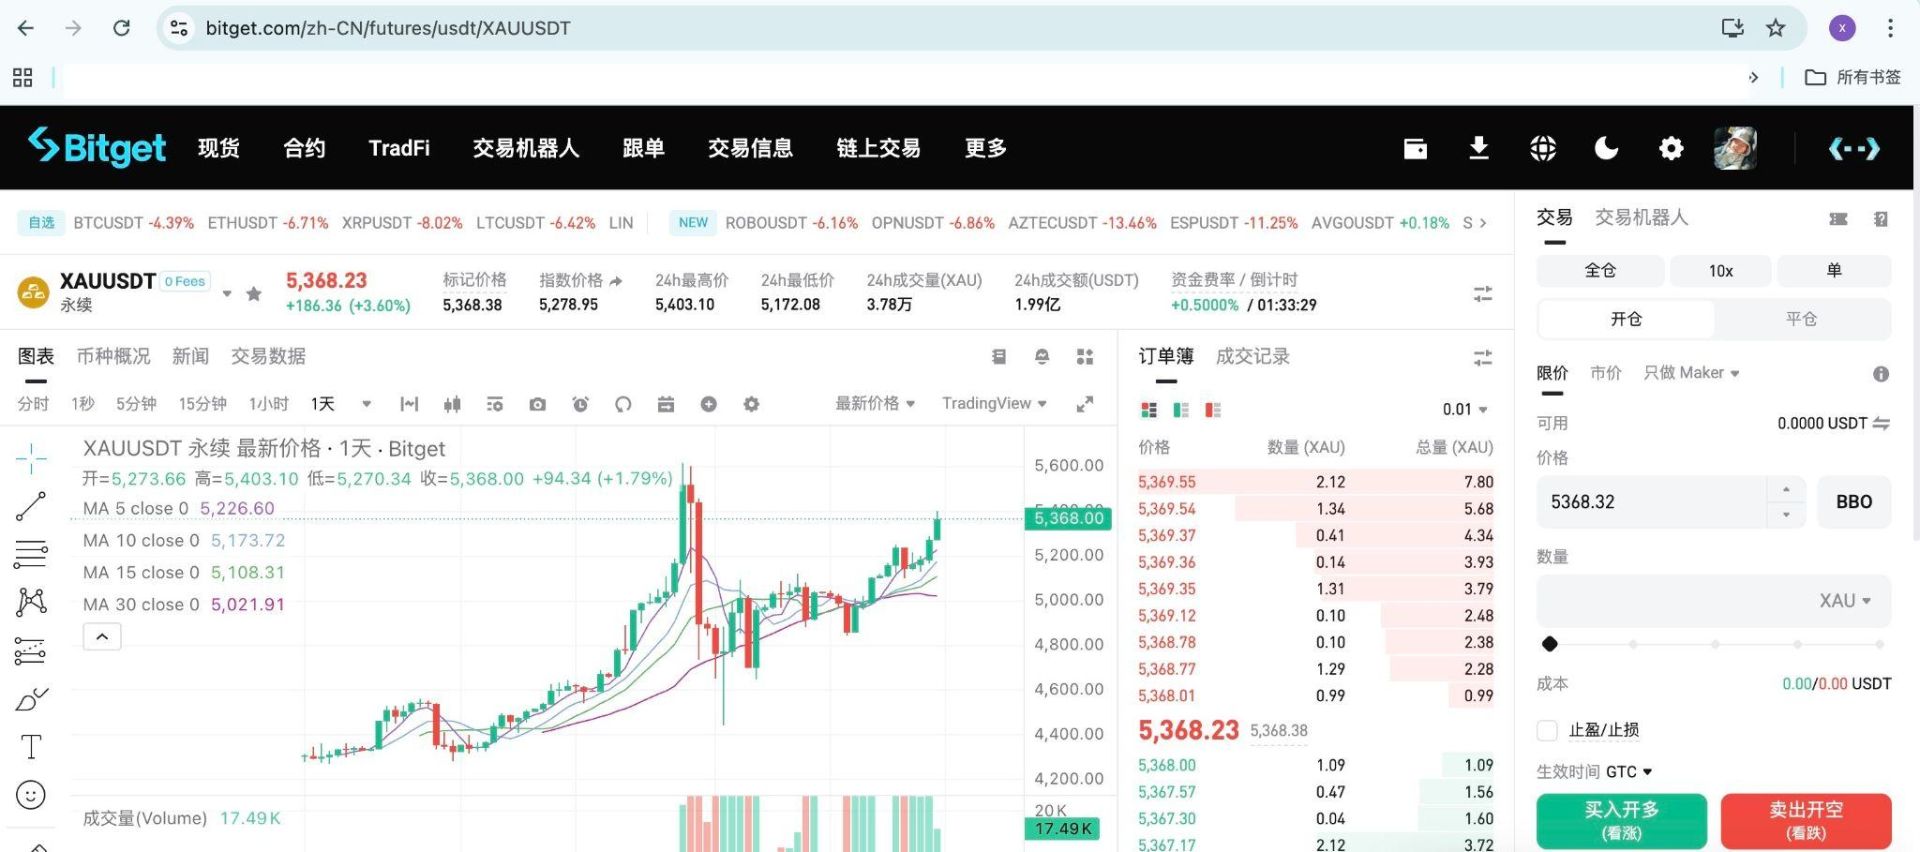Open the chart settings gear
The width and height of the screenshot is (1920, 852).
751,404
